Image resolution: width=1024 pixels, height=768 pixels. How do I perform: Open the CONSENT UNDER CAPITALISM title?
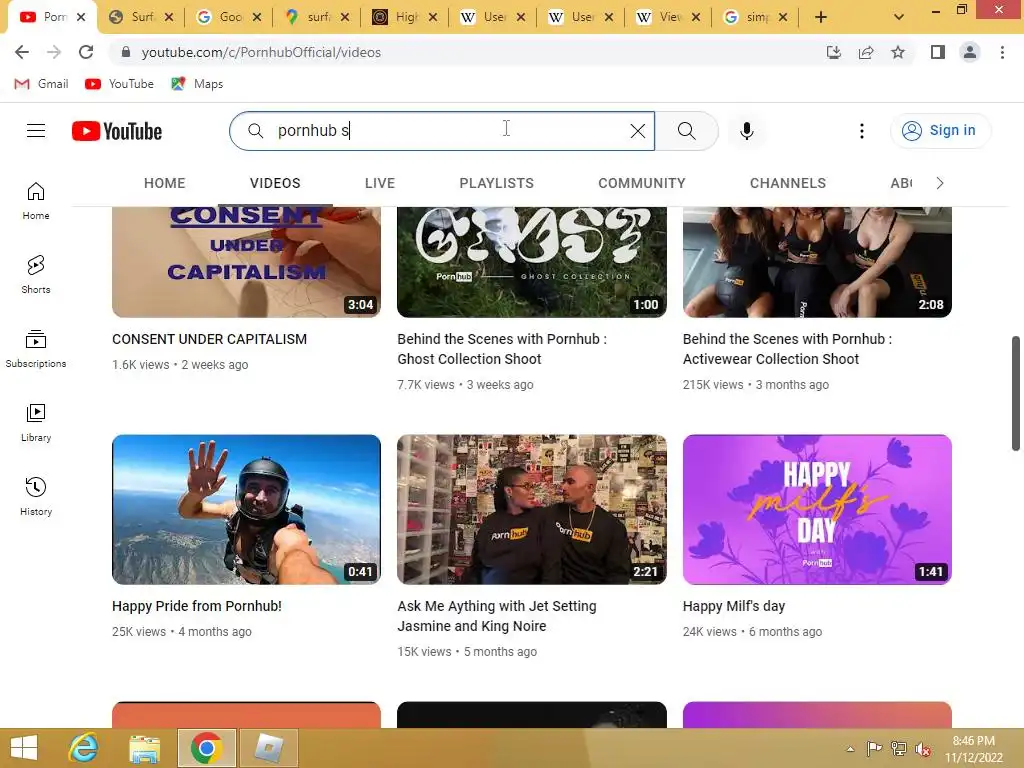click(209, 339)
